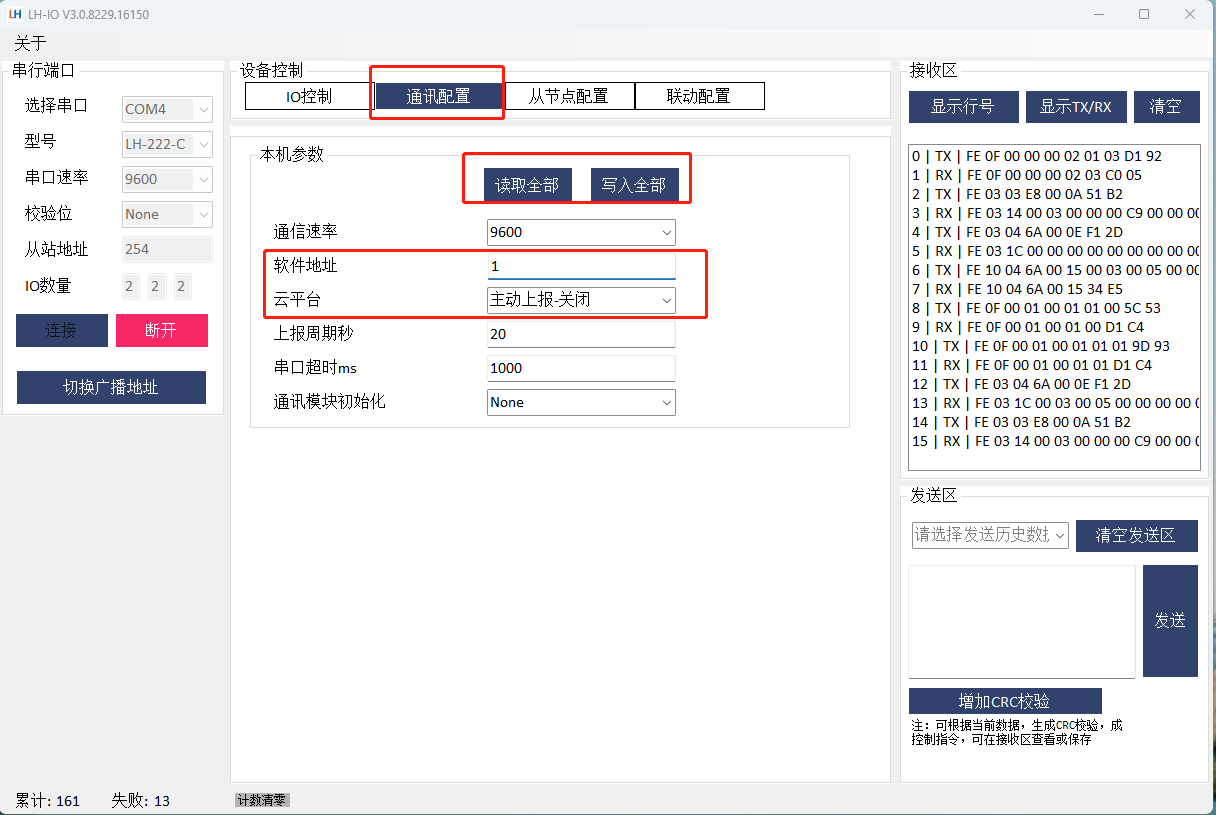The image size is (1216, 815).
Task: Toggle 显示TX/RX in receive area
Action: point(1075,107)
